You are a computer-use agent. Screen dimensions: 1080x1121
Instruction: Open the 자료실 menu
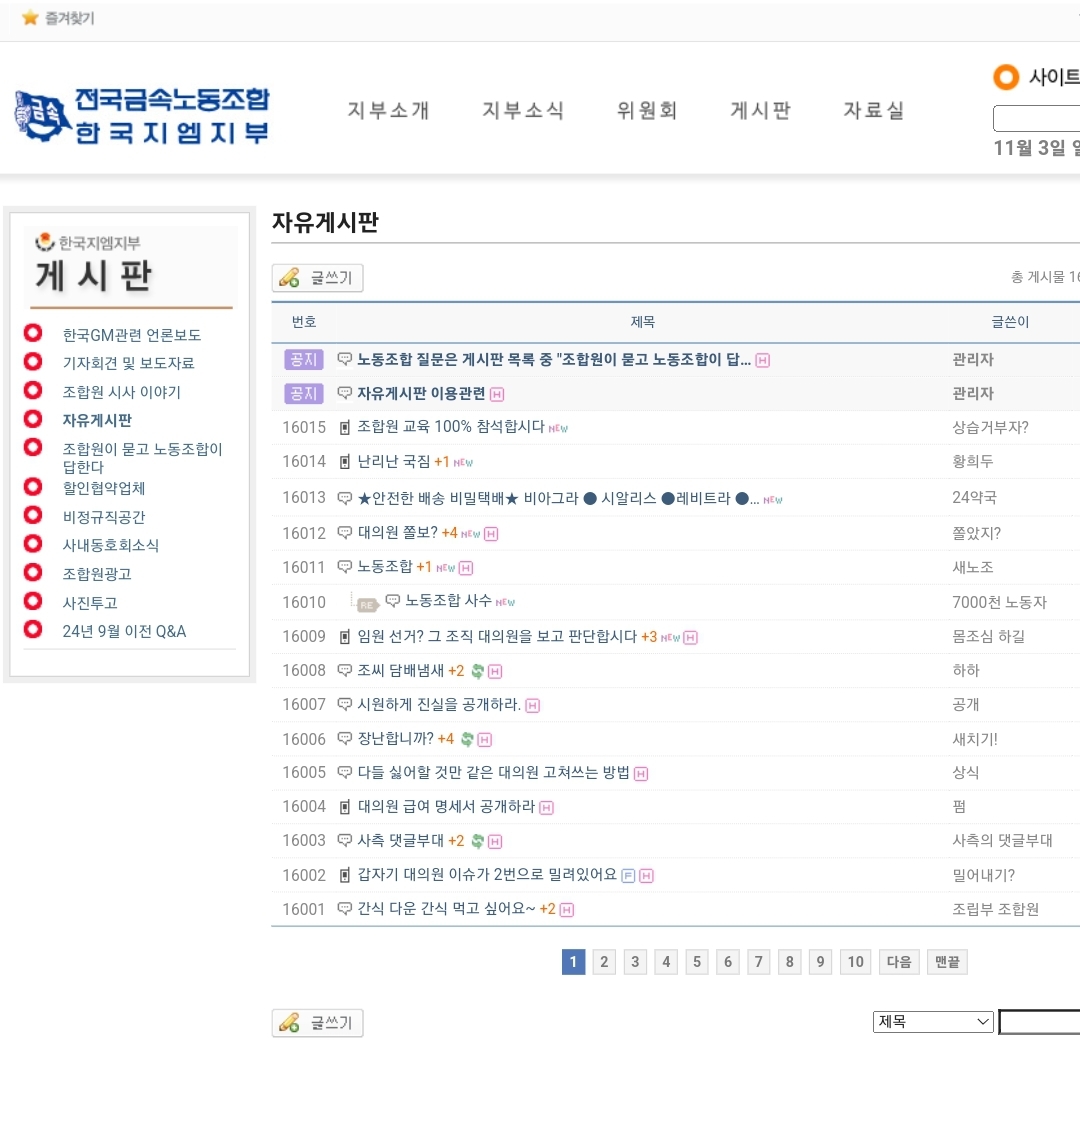pos(873,110)
